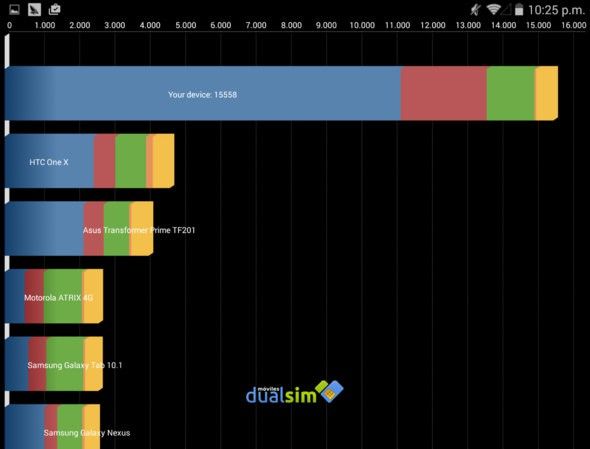Select the Samsung Galaxy Tab 10.1 label

coord(75,365)
